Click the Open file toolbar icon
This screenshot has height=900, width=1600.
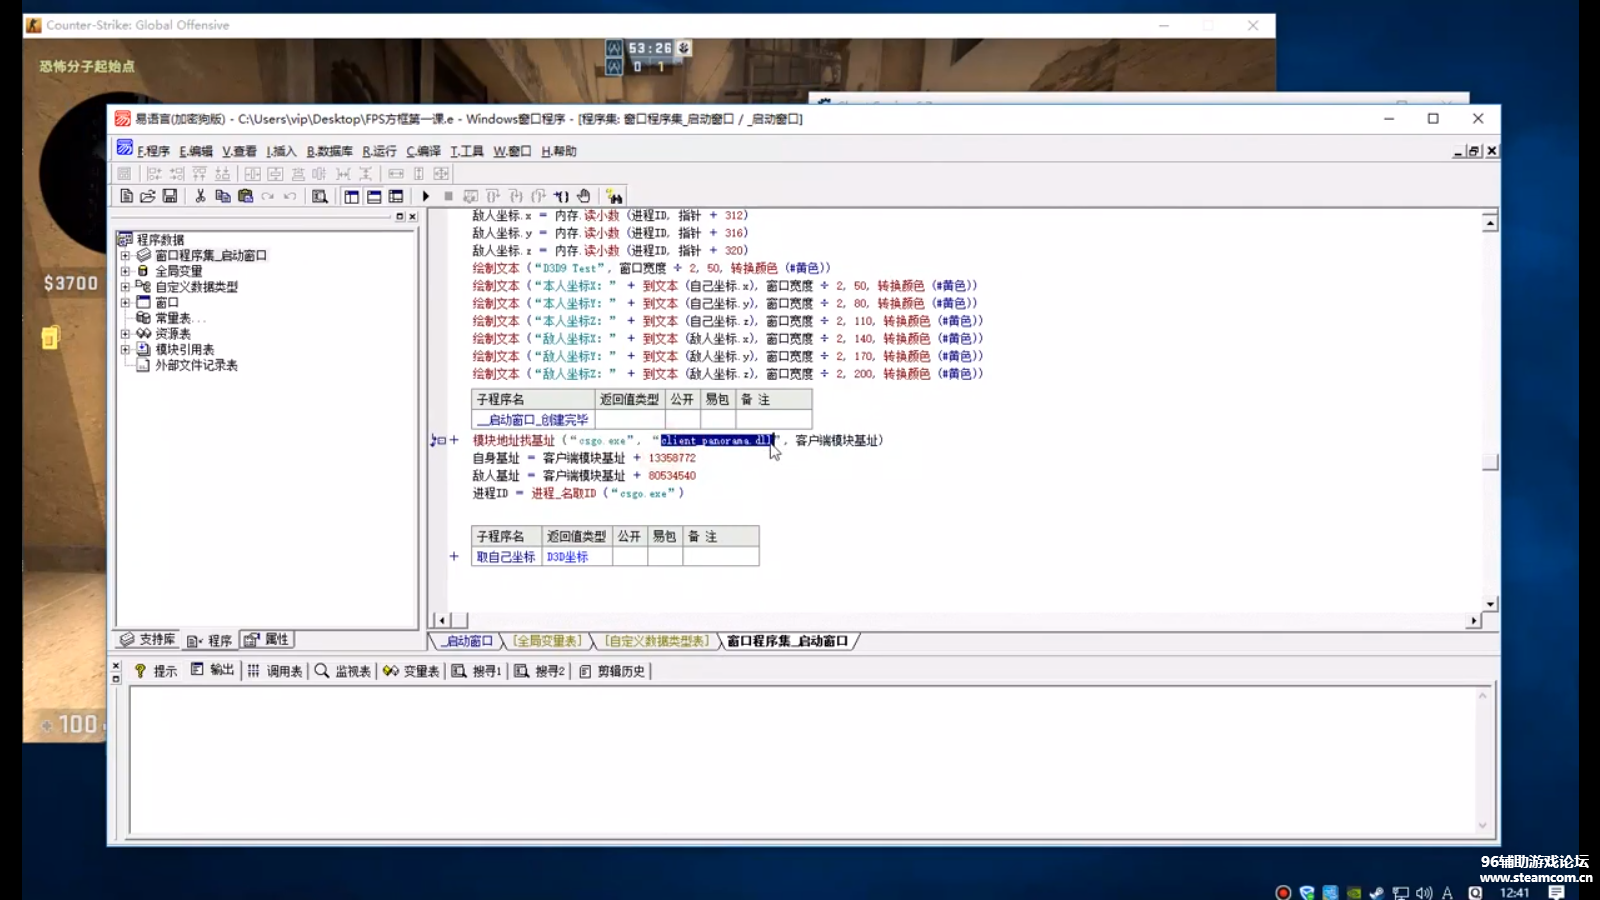click(148, 196)
